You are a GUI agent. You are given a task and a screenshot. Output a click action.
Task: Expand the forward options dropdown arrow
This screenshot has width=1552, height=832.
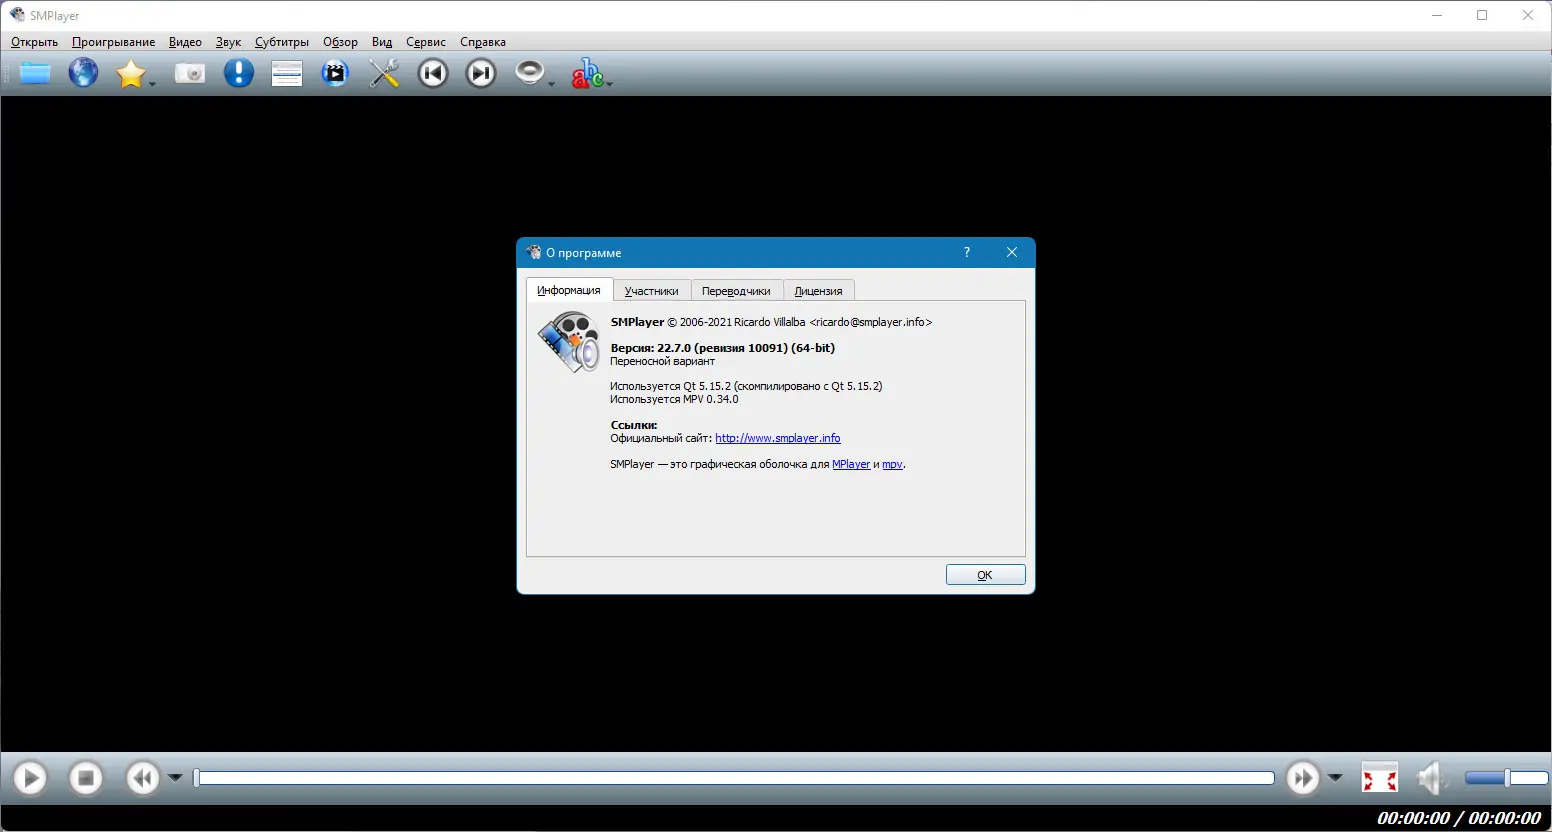(1335, 777)
